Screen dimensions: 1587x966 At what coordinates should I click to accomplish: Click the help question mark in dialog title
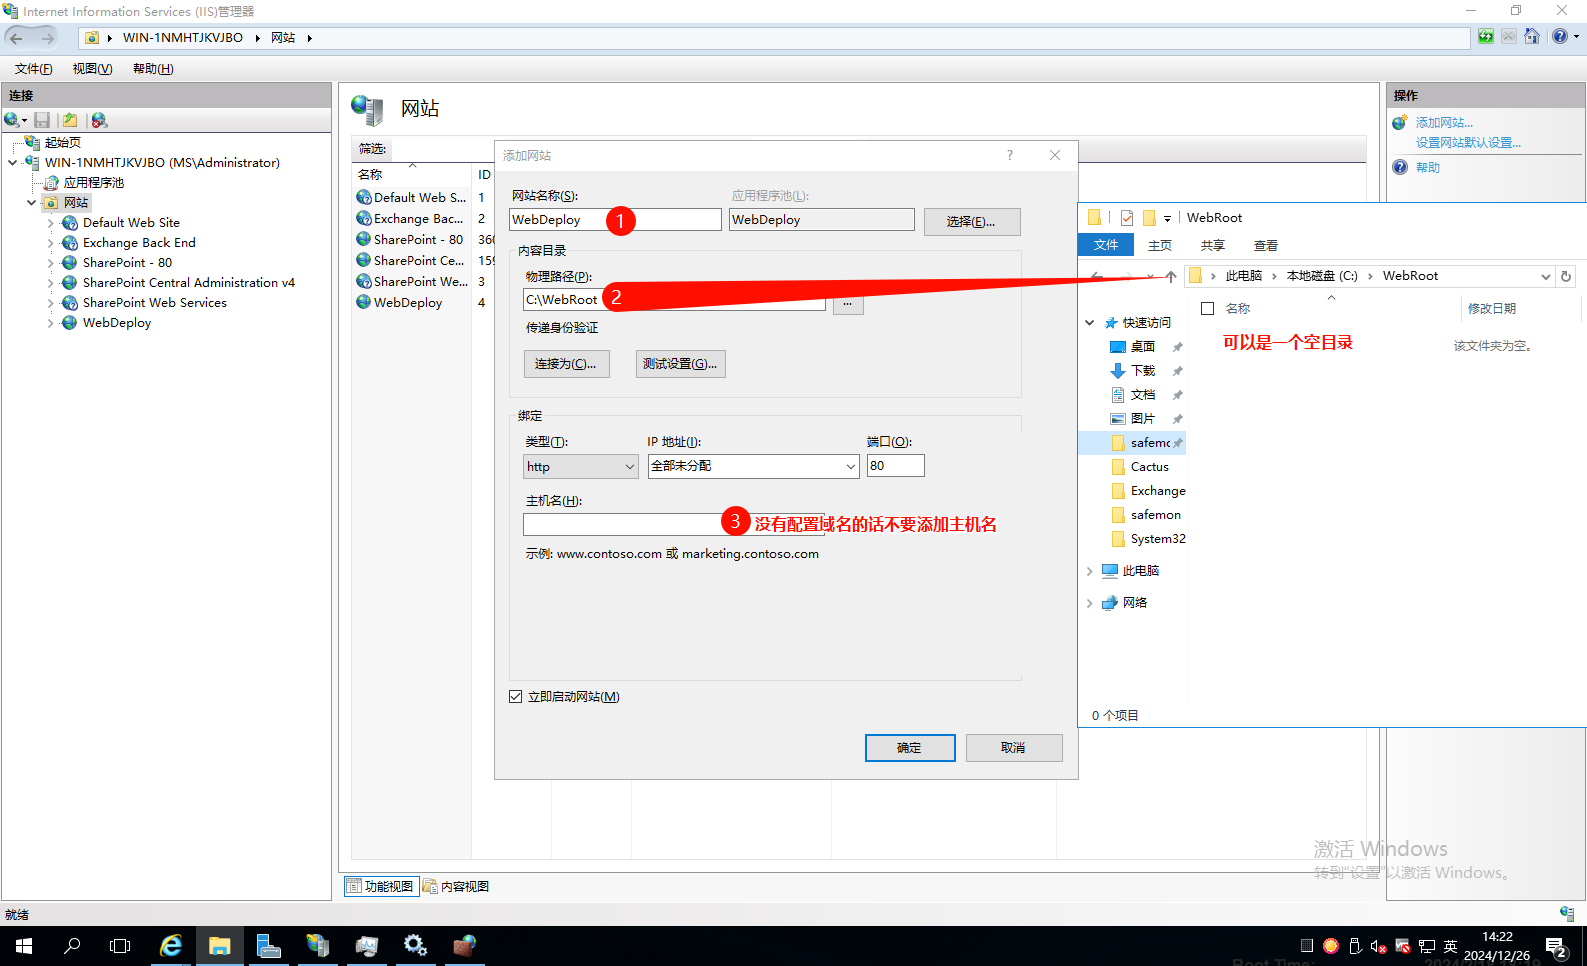tap(1010, 155)
